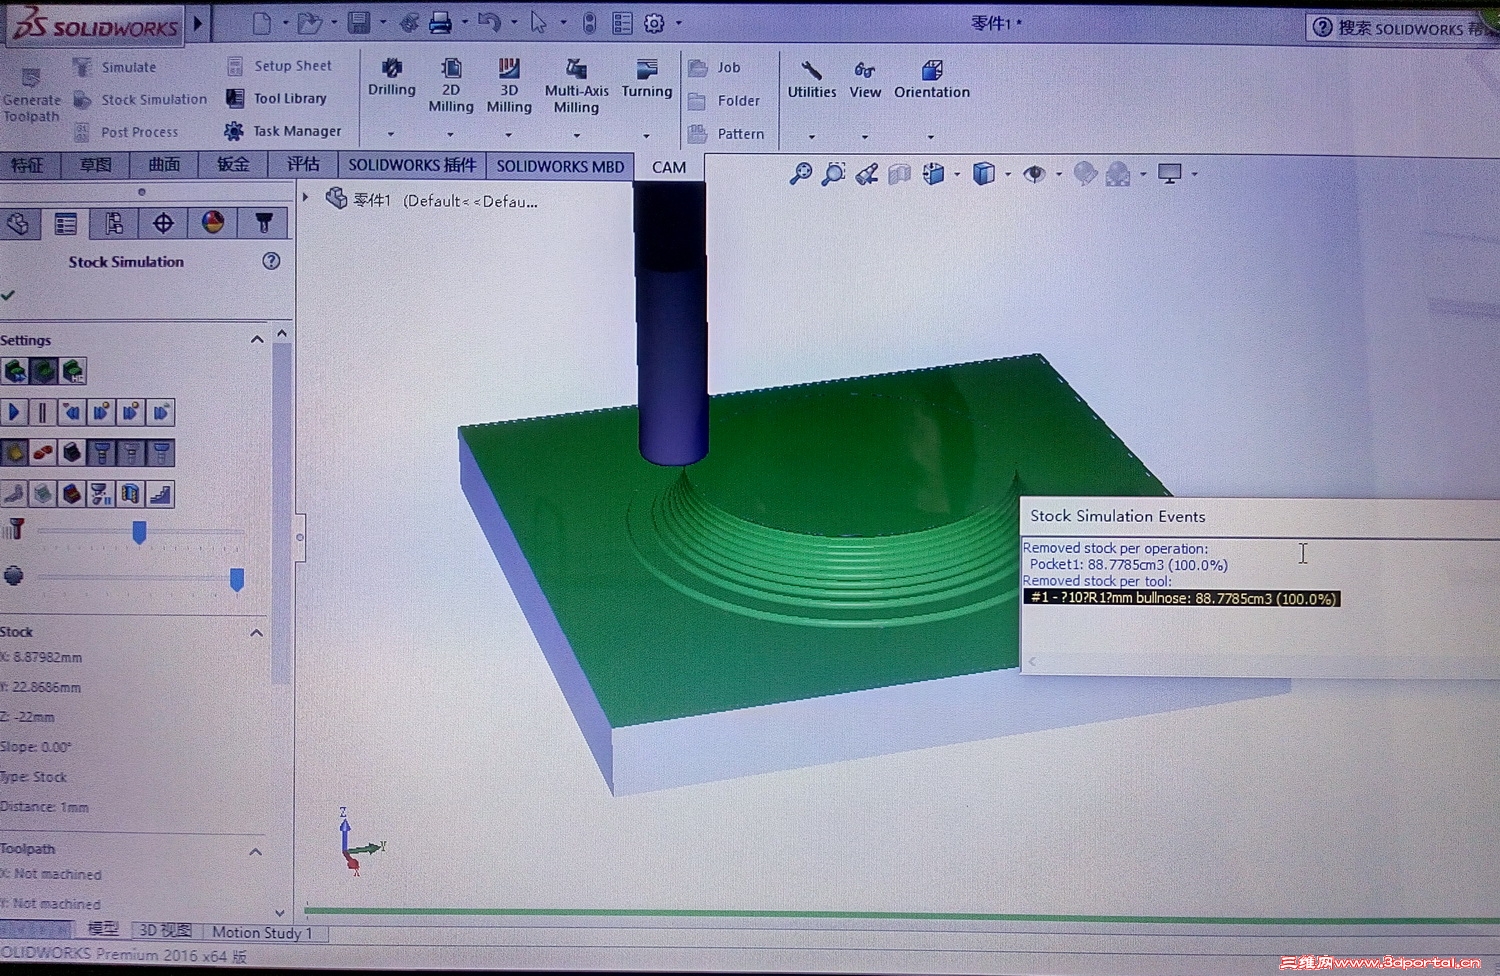The width and height of the screenshot is (1500, 976).
Task: Open the View dropdown arrow in ribbon
Action: [x=864, y=136]
